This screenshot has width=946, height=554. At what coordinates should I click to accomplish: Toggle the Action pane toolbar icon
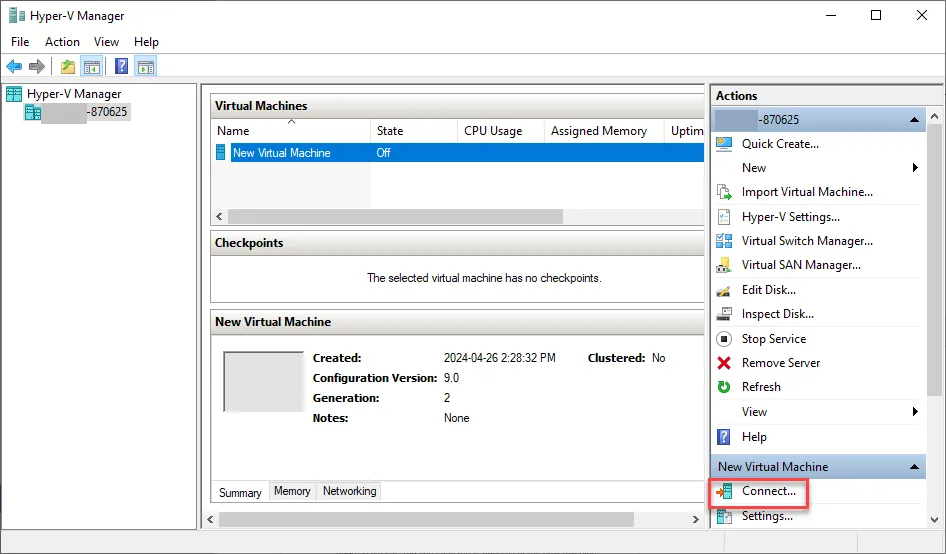[x=145, y=66]
